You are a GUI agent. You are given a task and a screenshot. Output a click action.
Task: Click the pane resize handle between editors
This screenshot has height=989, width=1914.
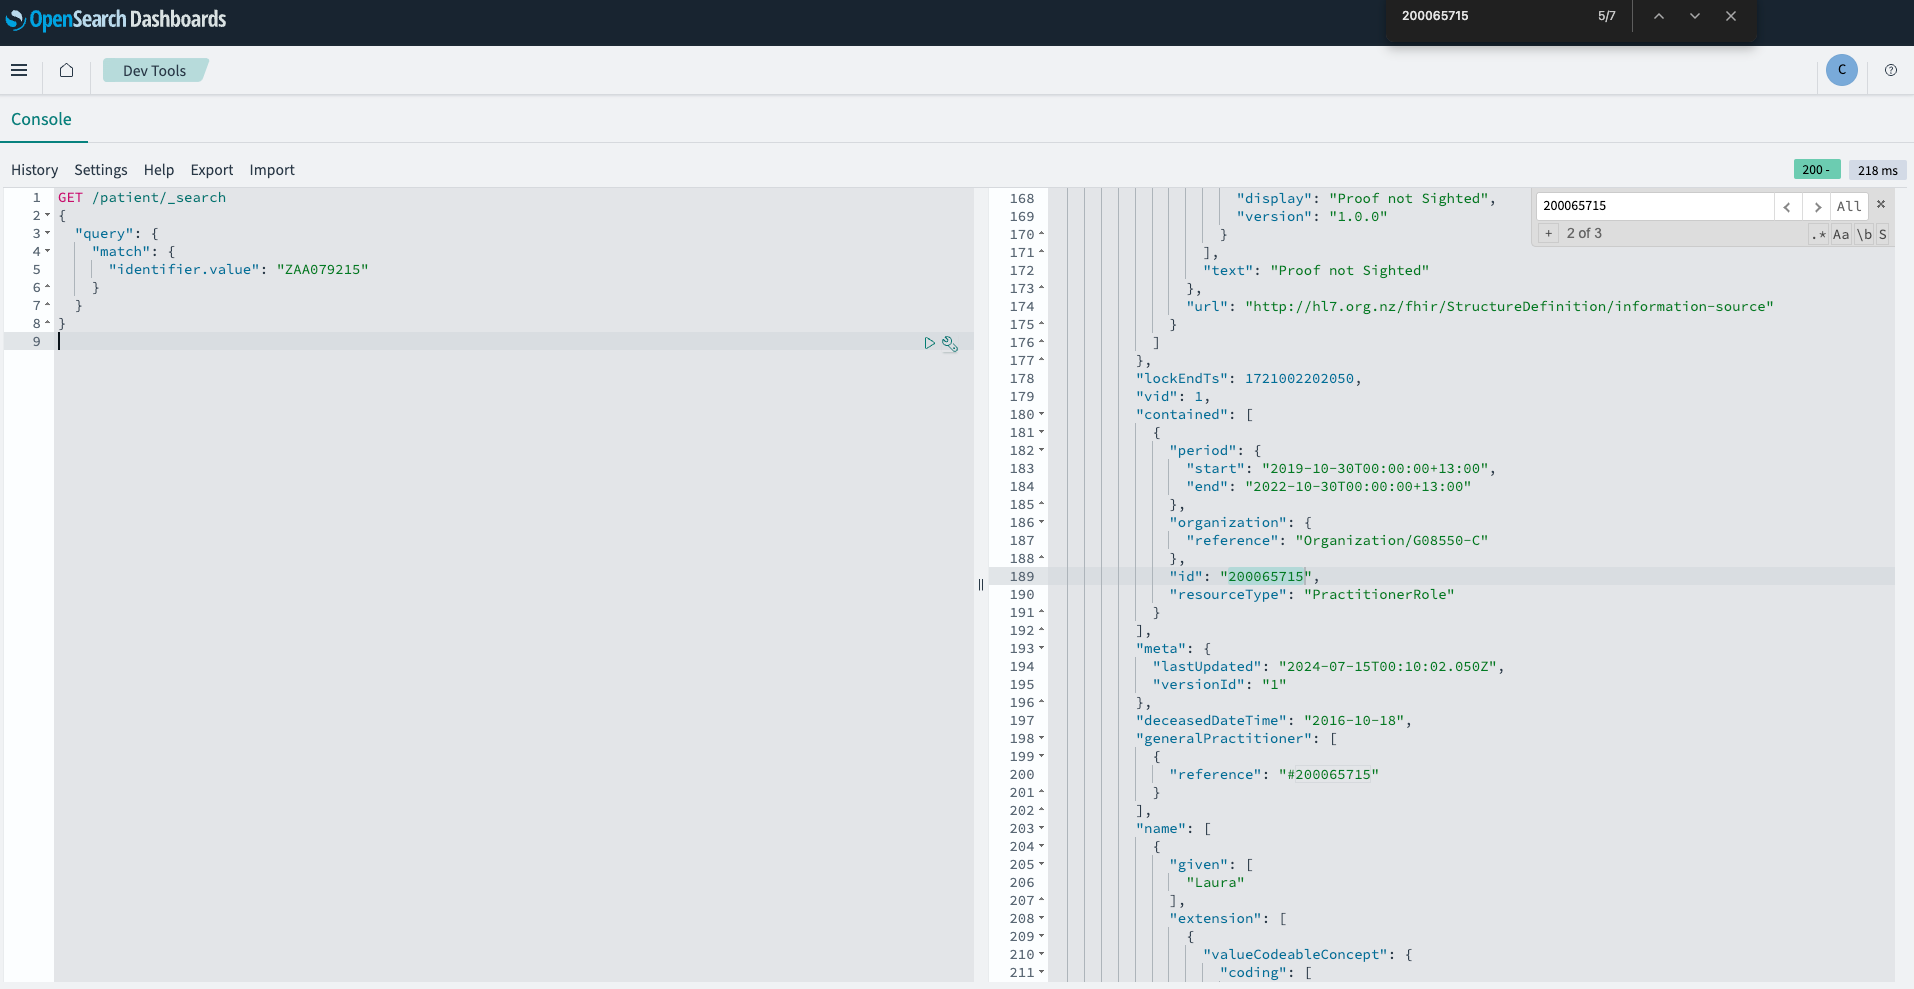(981, 585)
